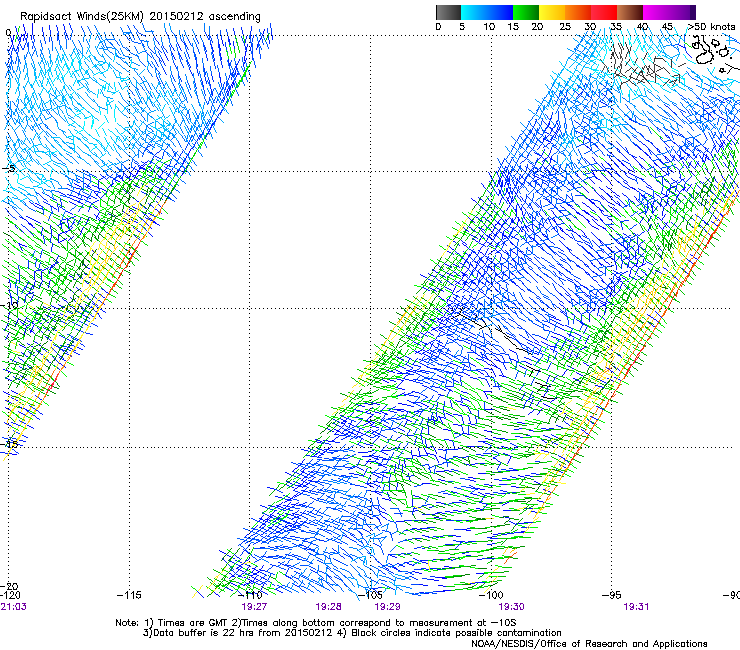
Task: Click the '19:29' pass time label
Action: tap(387, 607)
